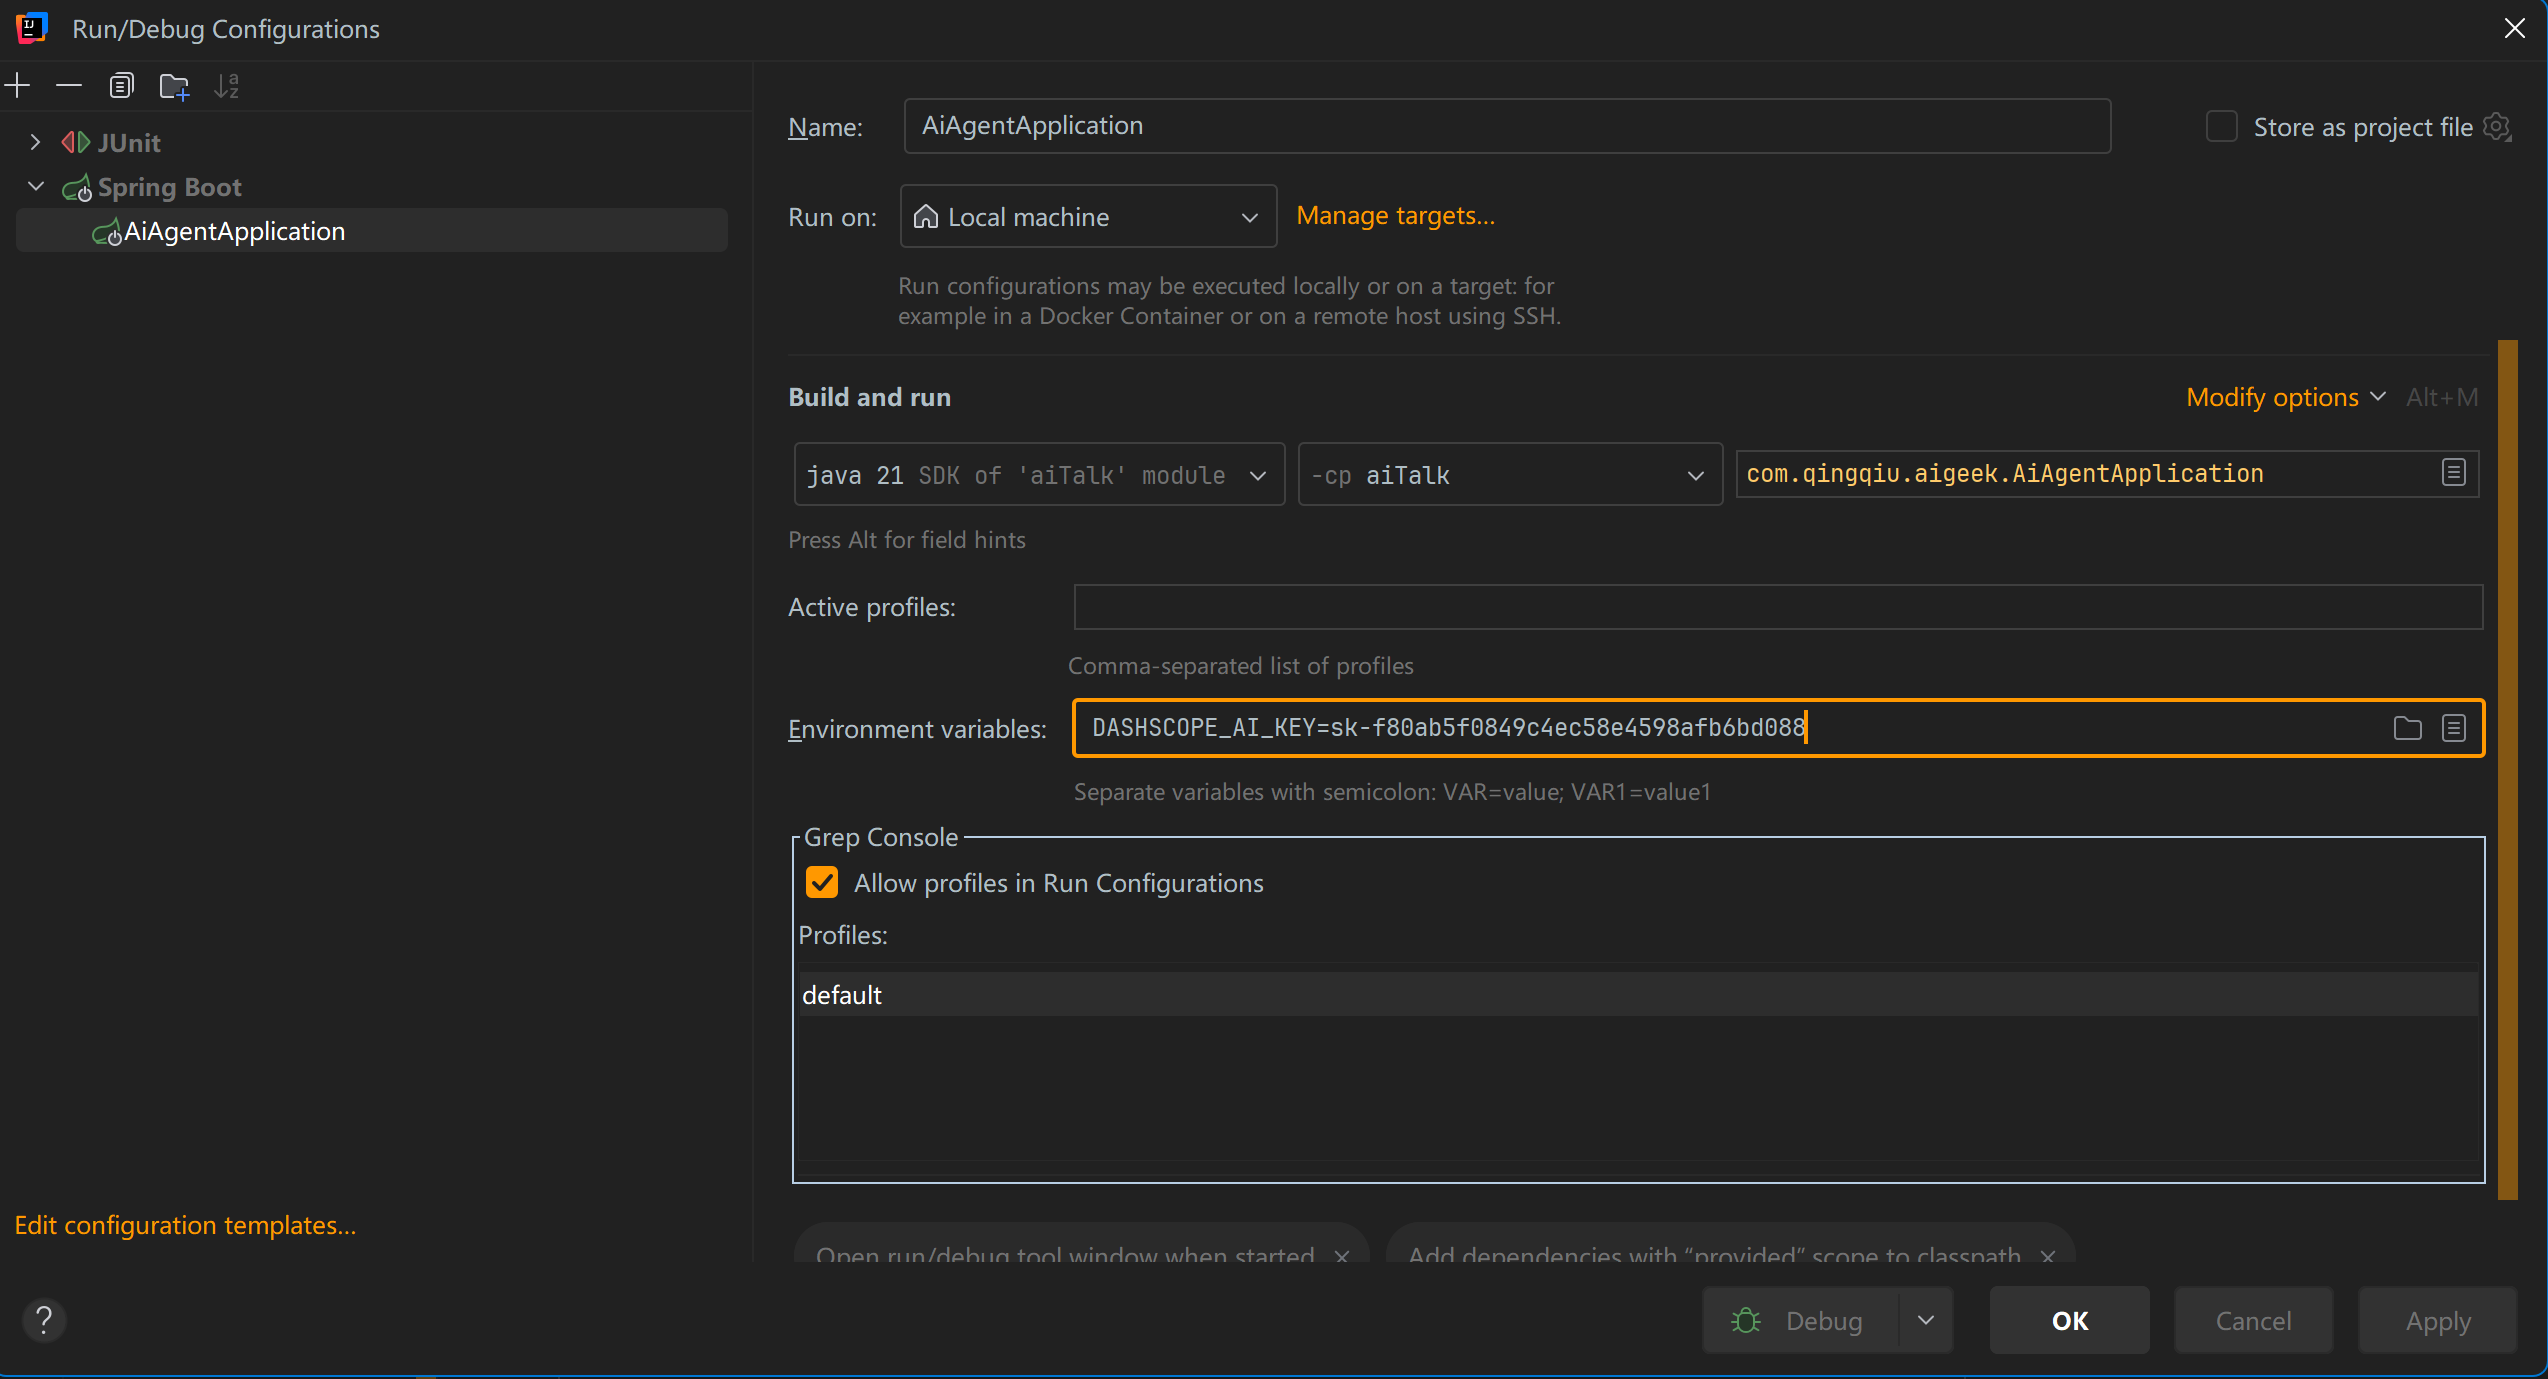Image resolution: width=2548 pixels, height=1379 pixels.
Task: Click the folder icon in Environment variables field
Action: pos(2407,728)
